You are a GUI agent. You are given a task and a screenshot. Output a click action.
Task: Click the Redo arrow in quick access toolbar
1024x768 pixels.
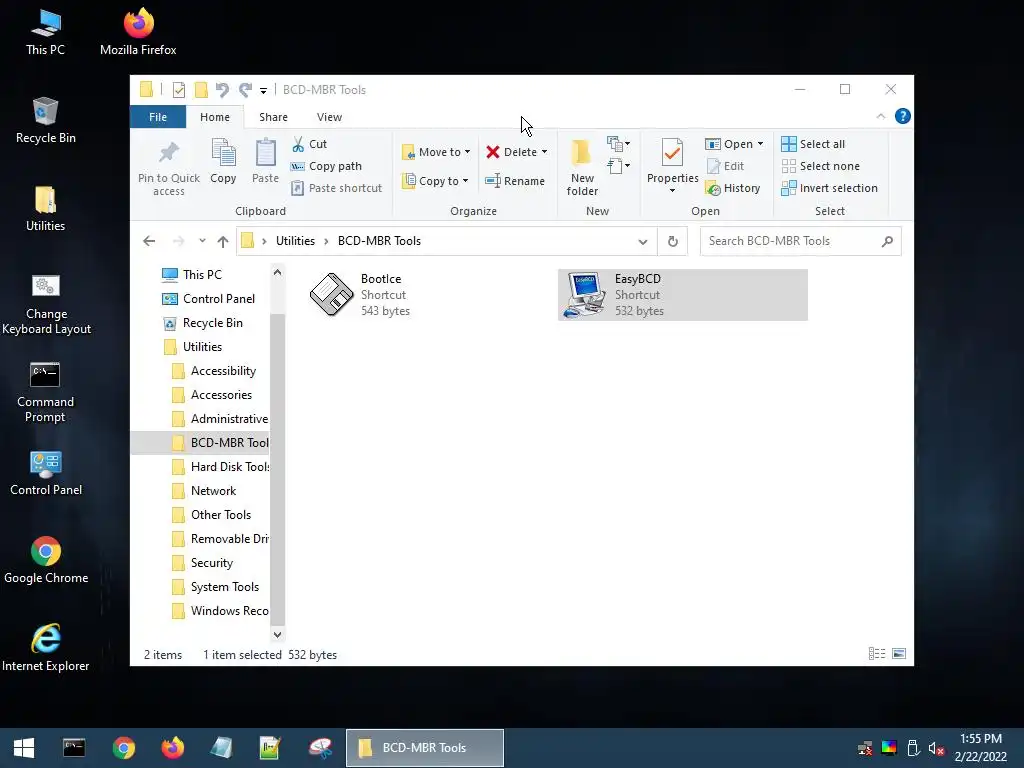[245, 90]
